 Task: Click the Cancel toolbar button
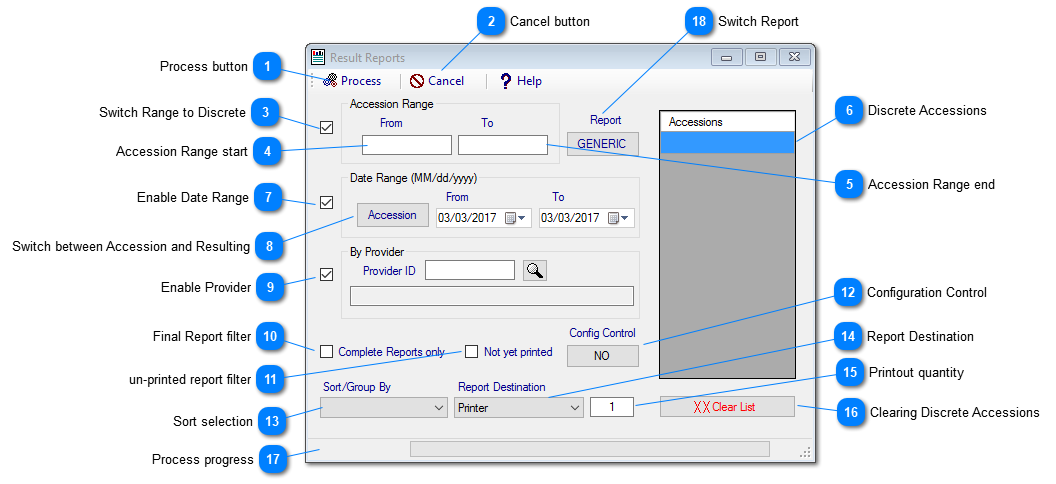[437, 81]
